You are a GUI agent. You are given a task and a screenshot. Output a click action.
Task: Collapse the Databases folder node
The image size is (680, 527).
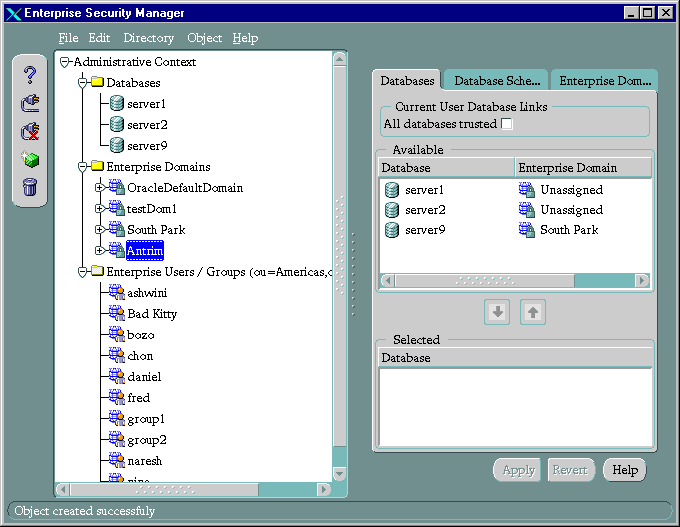[83, 83]
